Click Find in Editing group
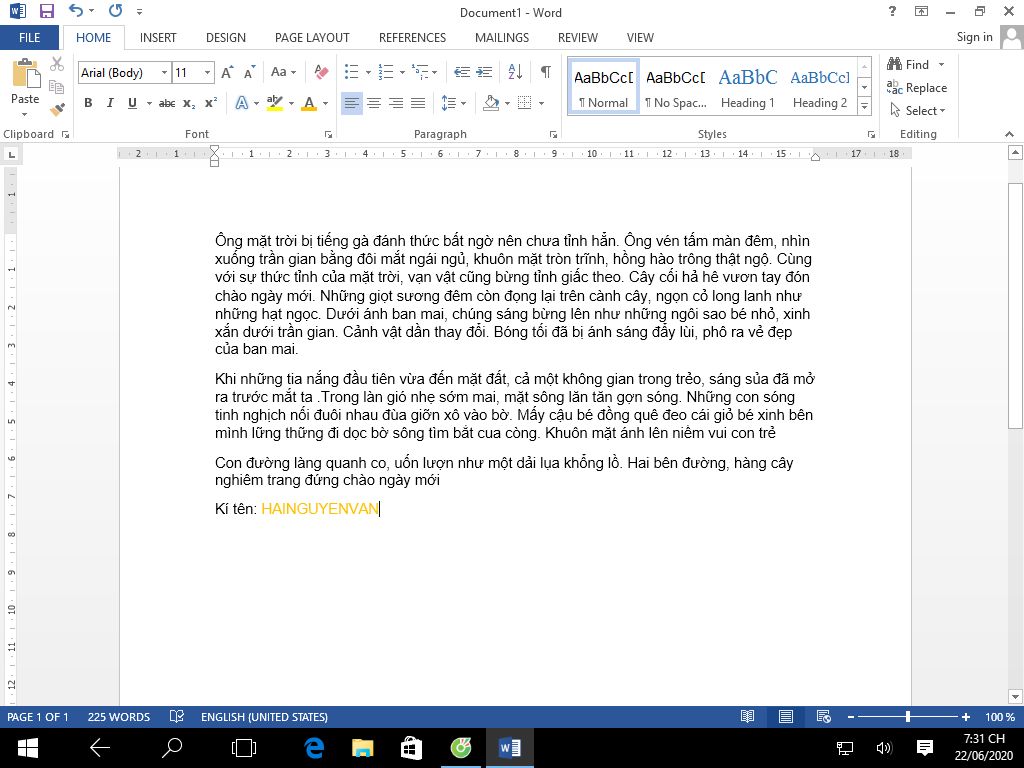This screenshot has height=768, width=1024. (908, 64)
